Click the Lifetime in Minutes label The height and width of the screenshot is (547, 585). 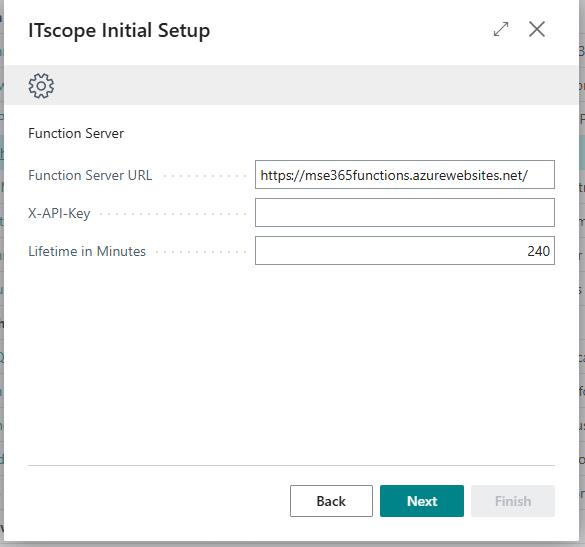pyautogui.click(x=87, y=251)
